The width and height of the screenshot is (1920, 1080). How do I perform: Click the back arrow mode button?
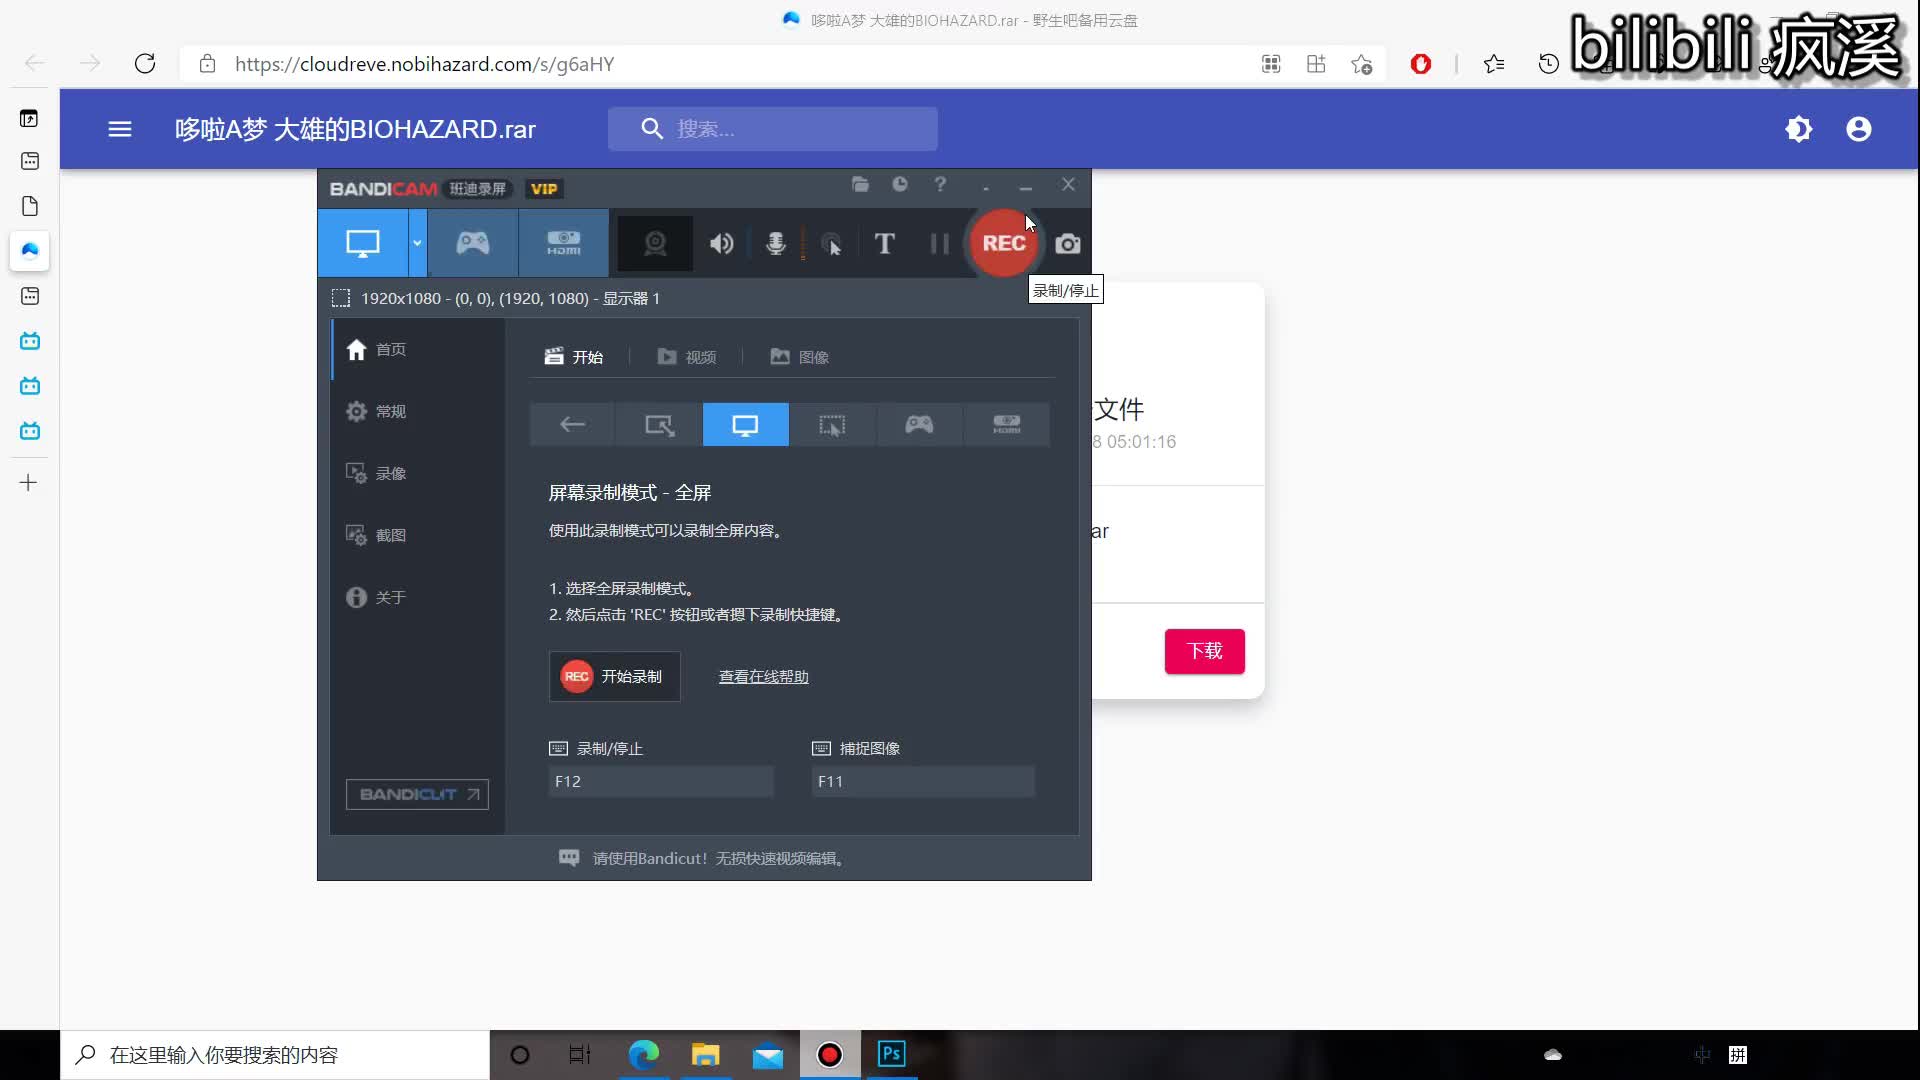coord(572,424)
